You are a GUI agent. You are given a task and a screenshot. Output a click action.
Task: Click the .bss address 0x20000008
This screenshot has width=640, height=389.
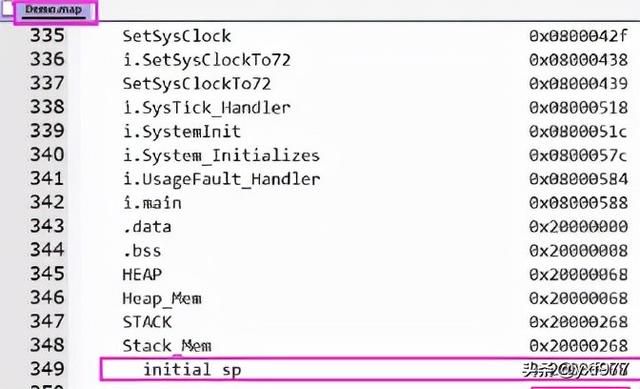(x=578, y=251)
